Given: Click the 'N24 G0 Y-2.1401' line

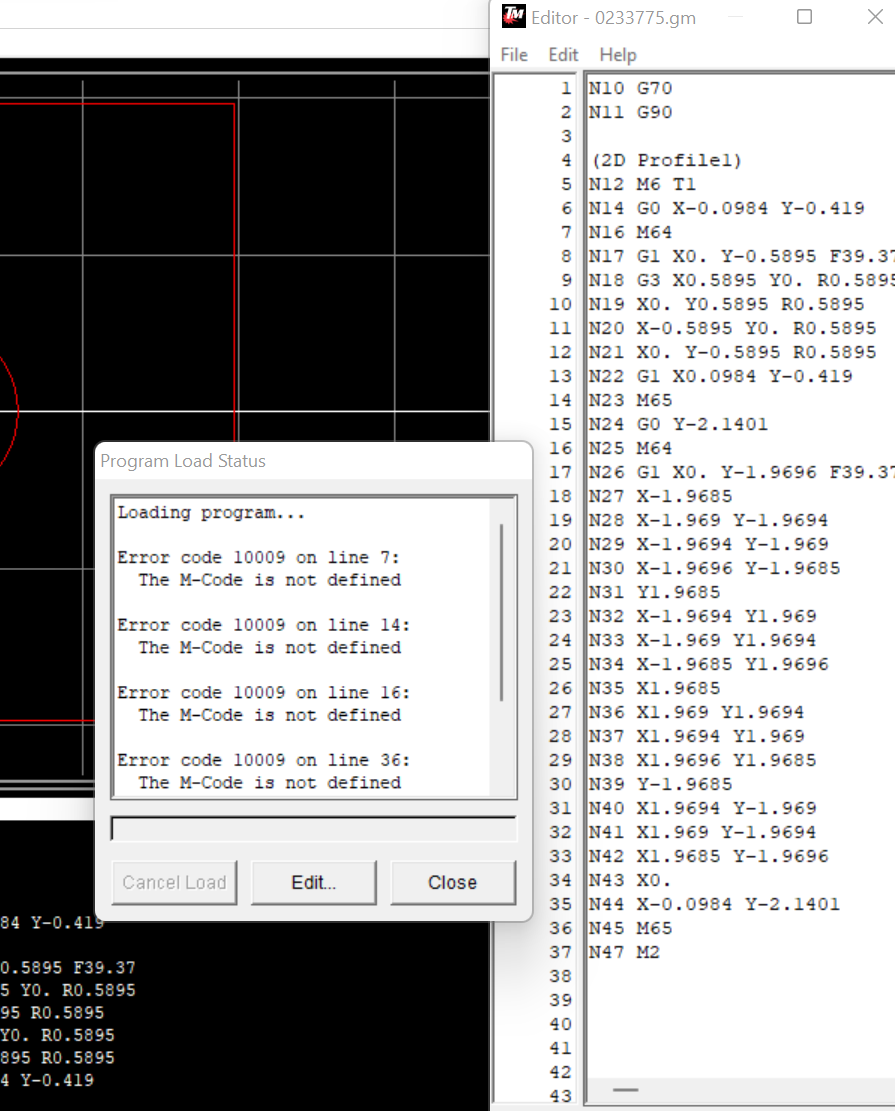Looking at the screenshot, I should click(679, 424).
